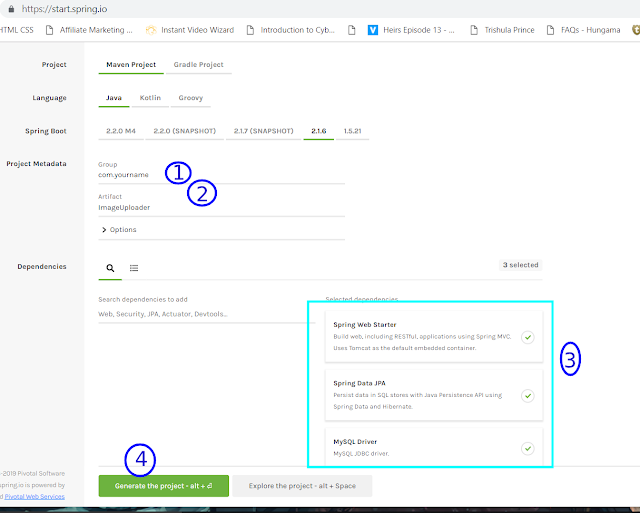Open the Trishula Prince bookmark
This screenshot has width=640, height=513.
[x=502, y=30]
